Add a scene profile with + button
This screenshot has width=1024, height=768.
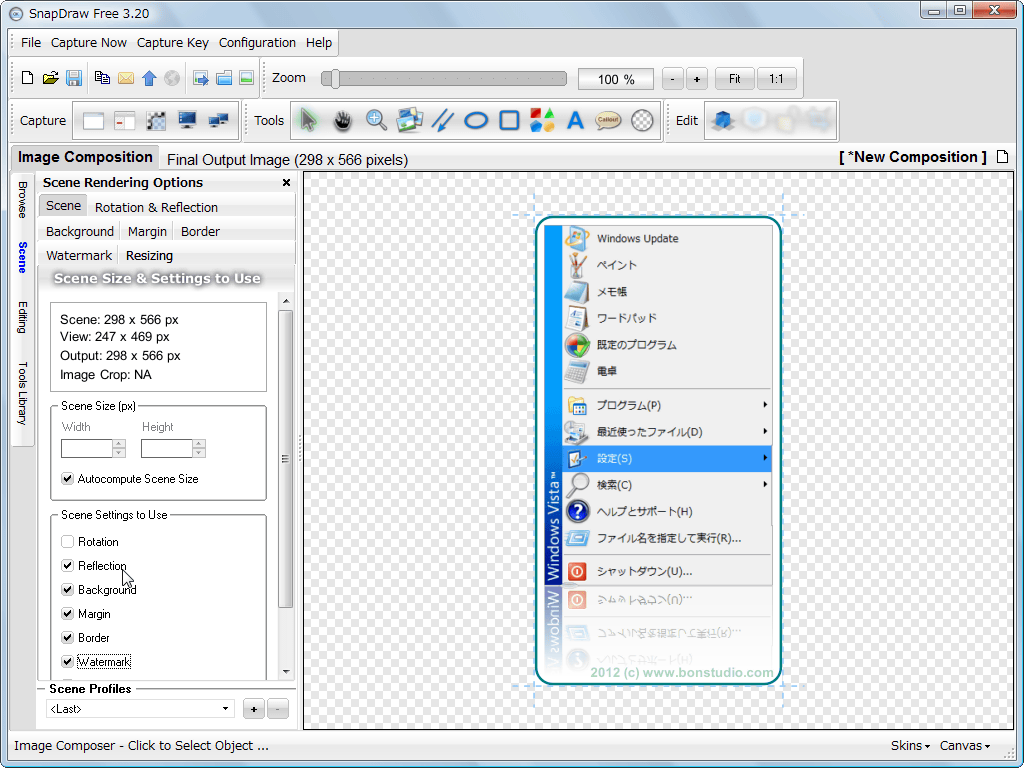click(x=253, y=709)
